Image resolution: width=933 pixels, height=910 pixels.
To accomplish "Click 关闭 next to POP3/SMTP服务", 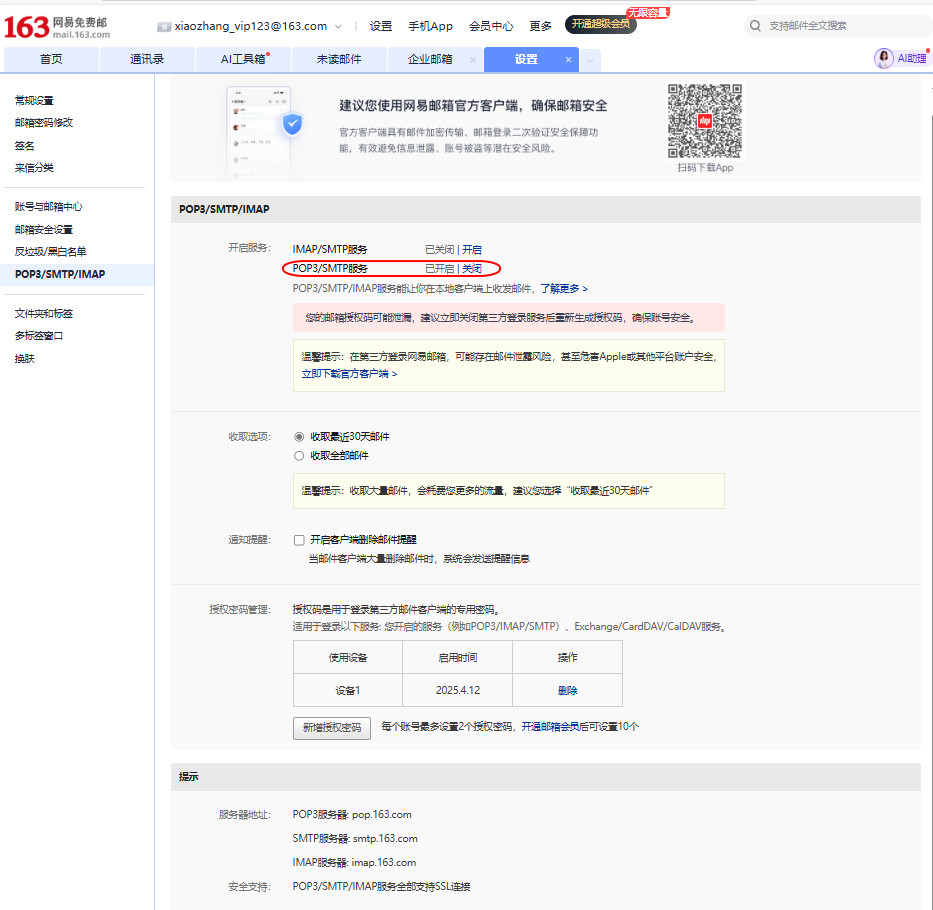I will point(471,269).
